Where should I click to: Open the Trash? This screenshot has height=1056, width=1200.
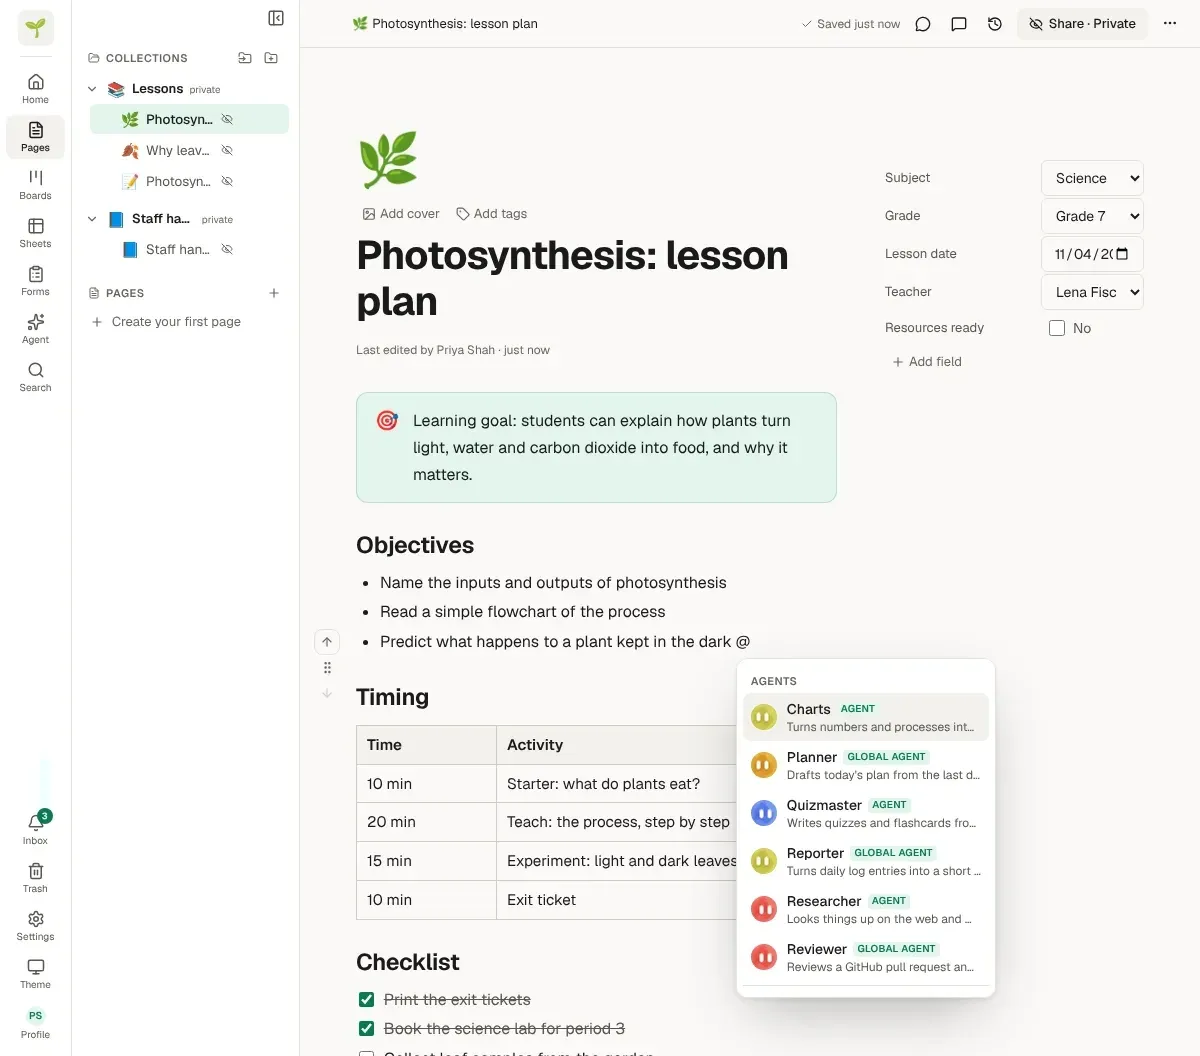pos(35,877)
